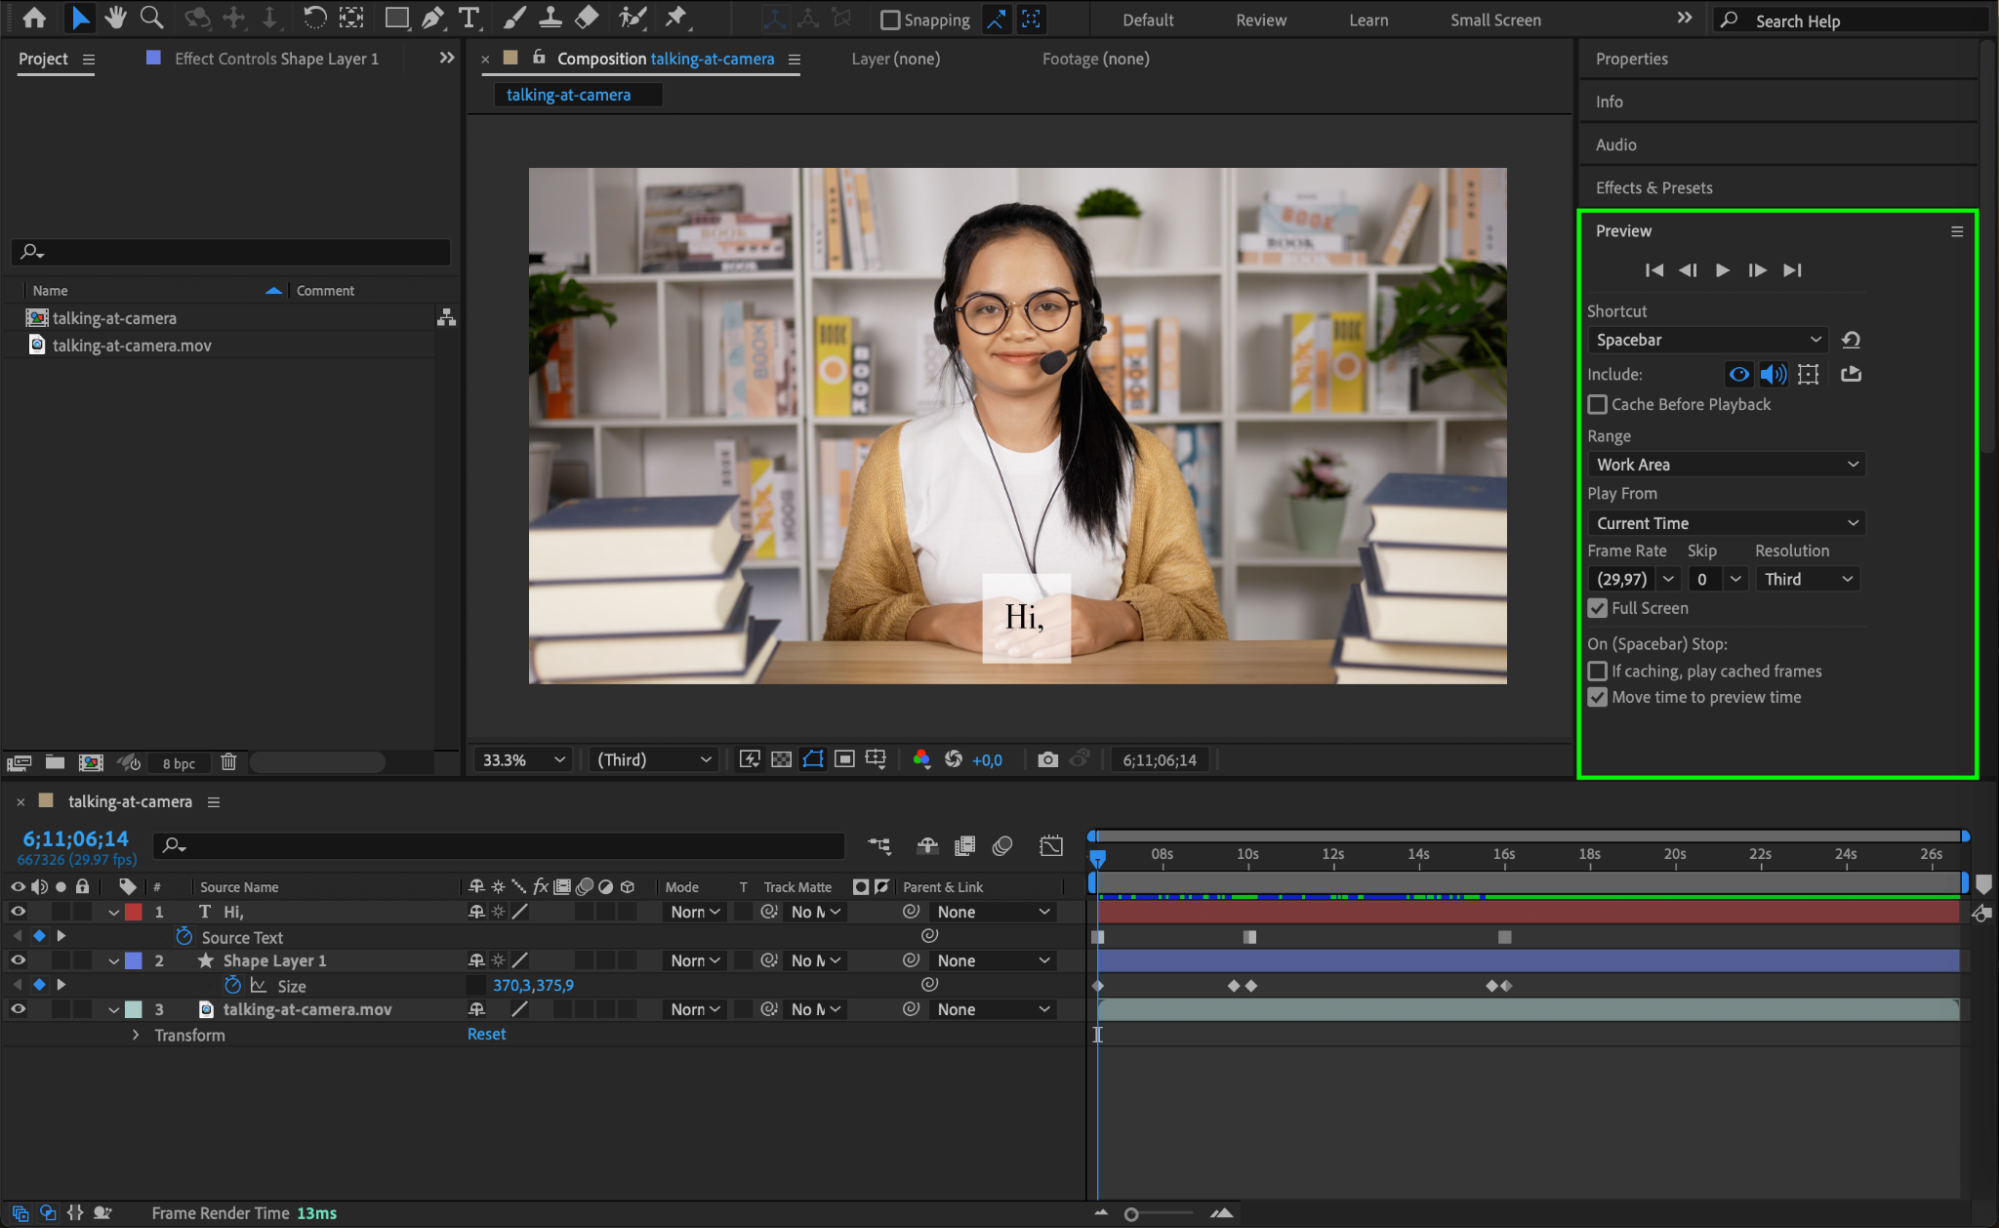Screen dimensions: 1999x1228
Task: Open the Range Work Area dropdown
Action: point(1725,464)
